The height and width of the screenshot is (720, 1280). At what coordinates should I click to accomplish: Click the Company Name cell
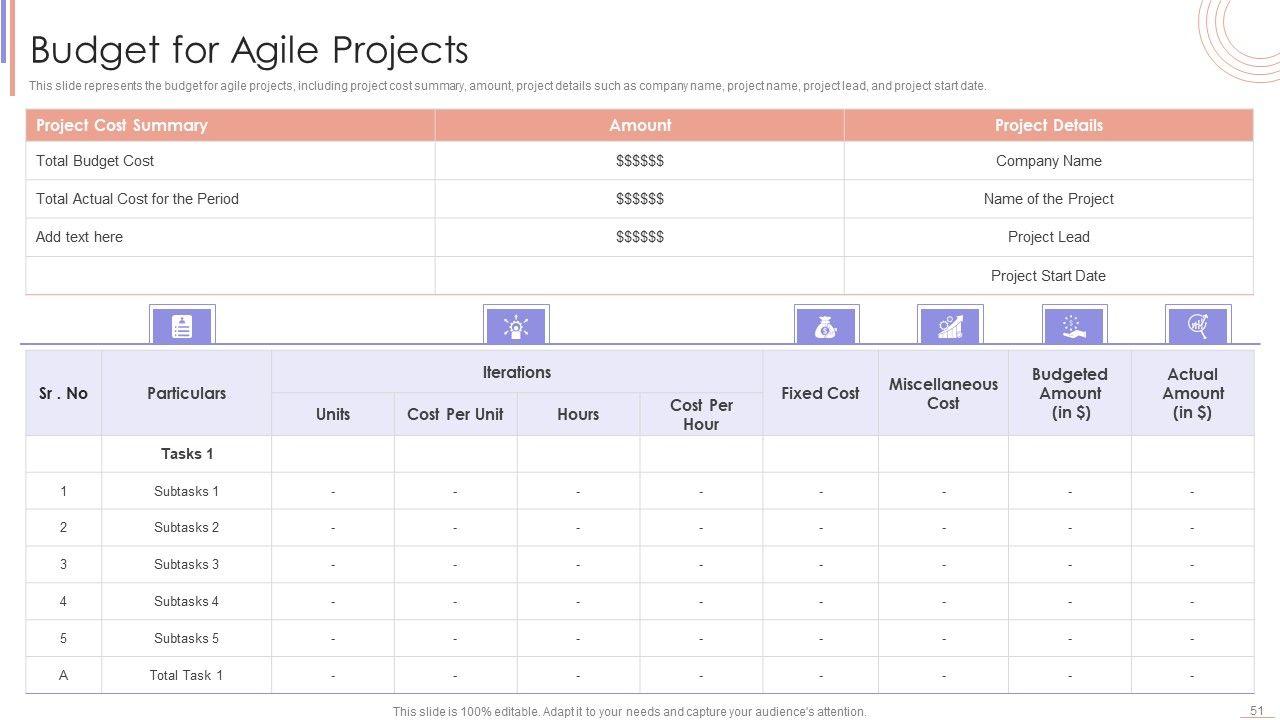click(x=1048, y=161)
